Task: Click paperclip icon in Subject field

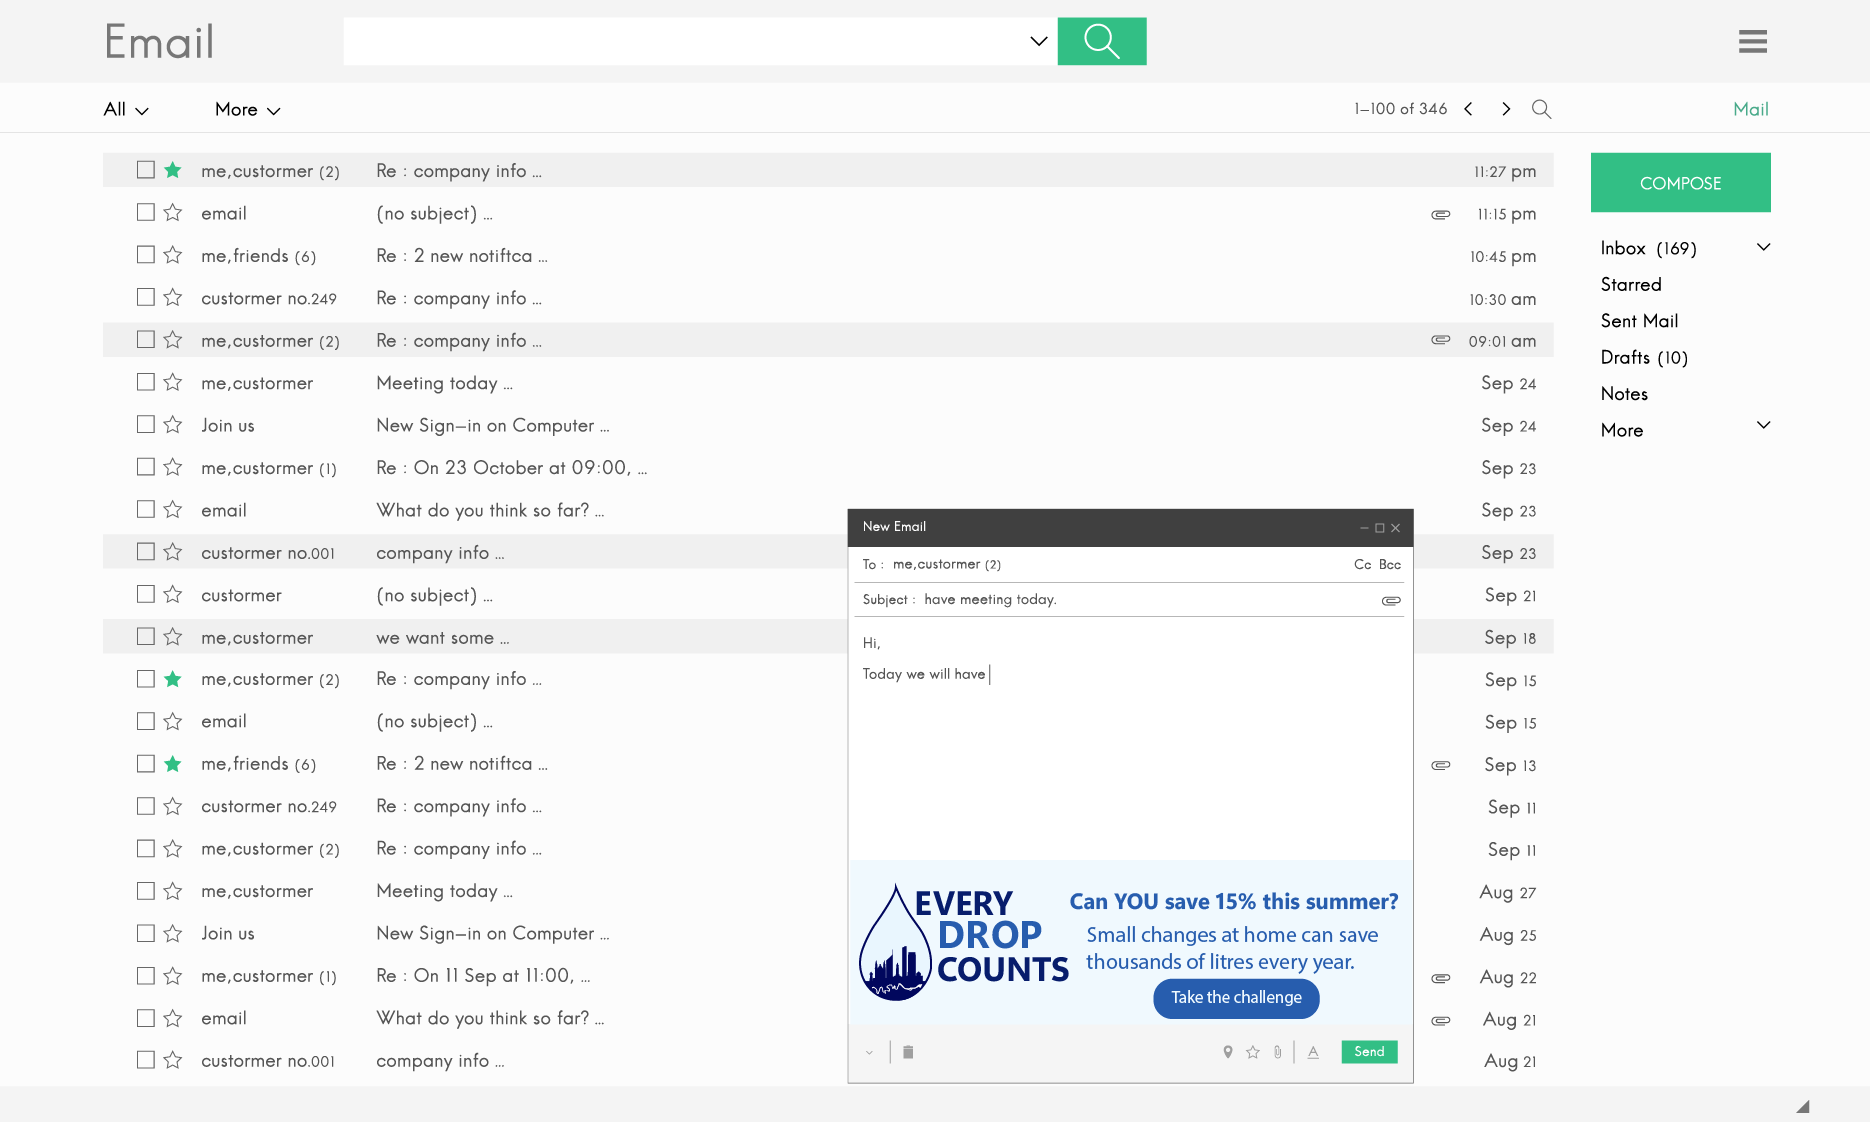Action: (1391, 600)
